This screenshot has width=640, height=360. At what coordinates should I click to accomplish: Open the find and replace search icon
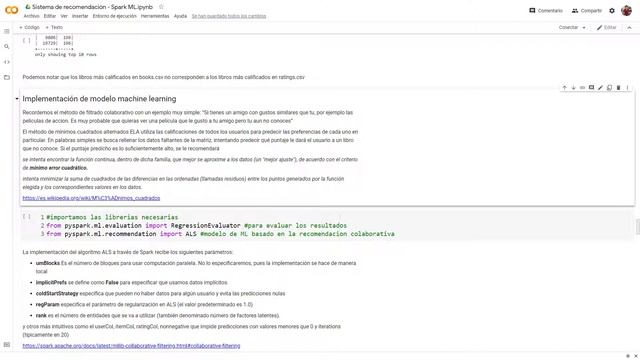(x=7, y=47)
